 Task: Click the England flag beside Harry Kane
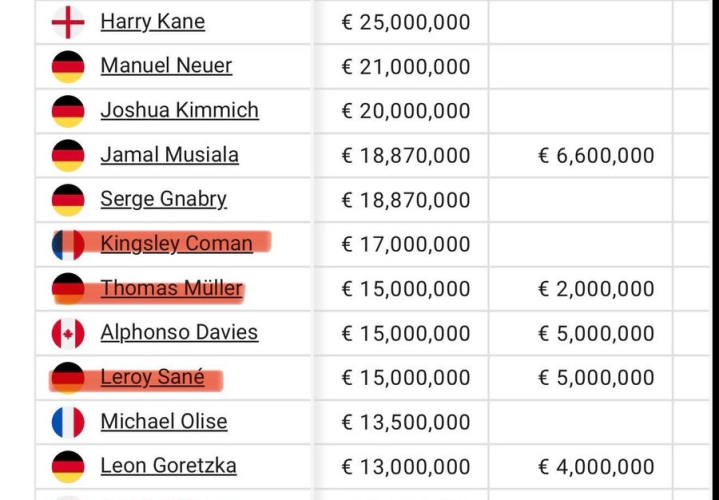(x=68, y=22)
